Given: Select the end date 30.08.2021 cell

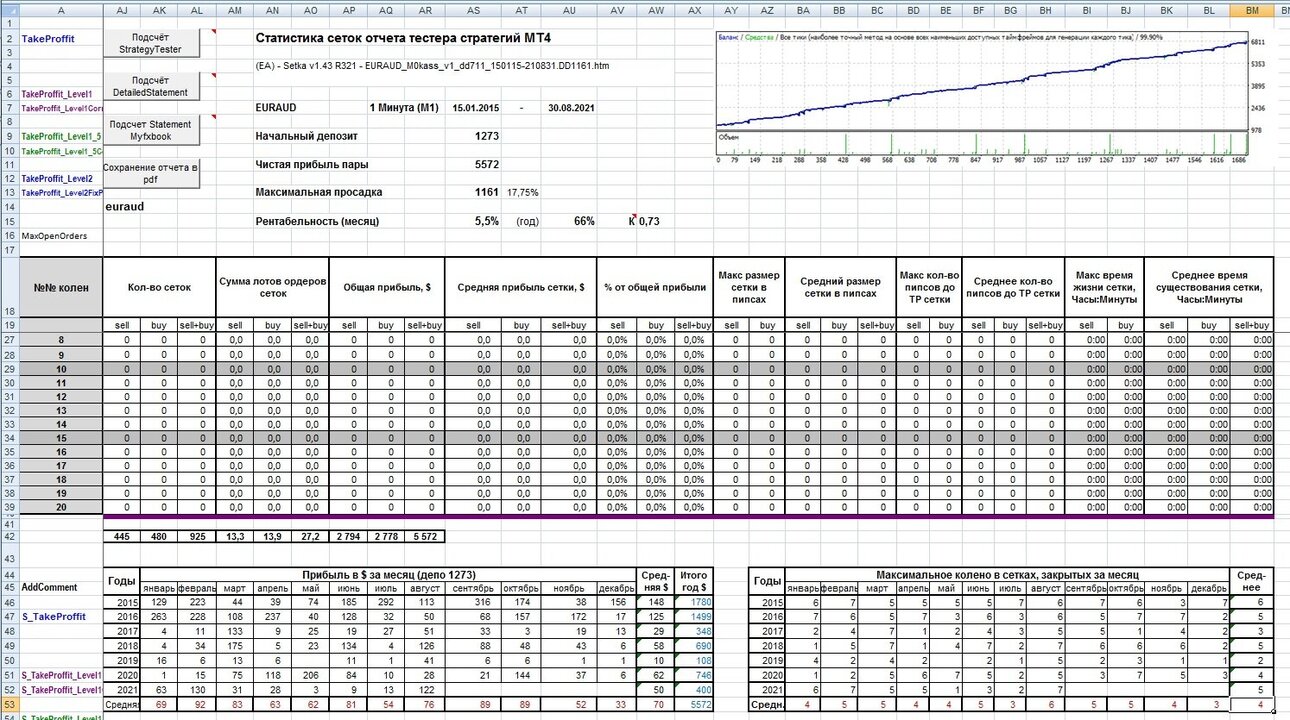Looking at the screenshot, I should tap(571, 108).
